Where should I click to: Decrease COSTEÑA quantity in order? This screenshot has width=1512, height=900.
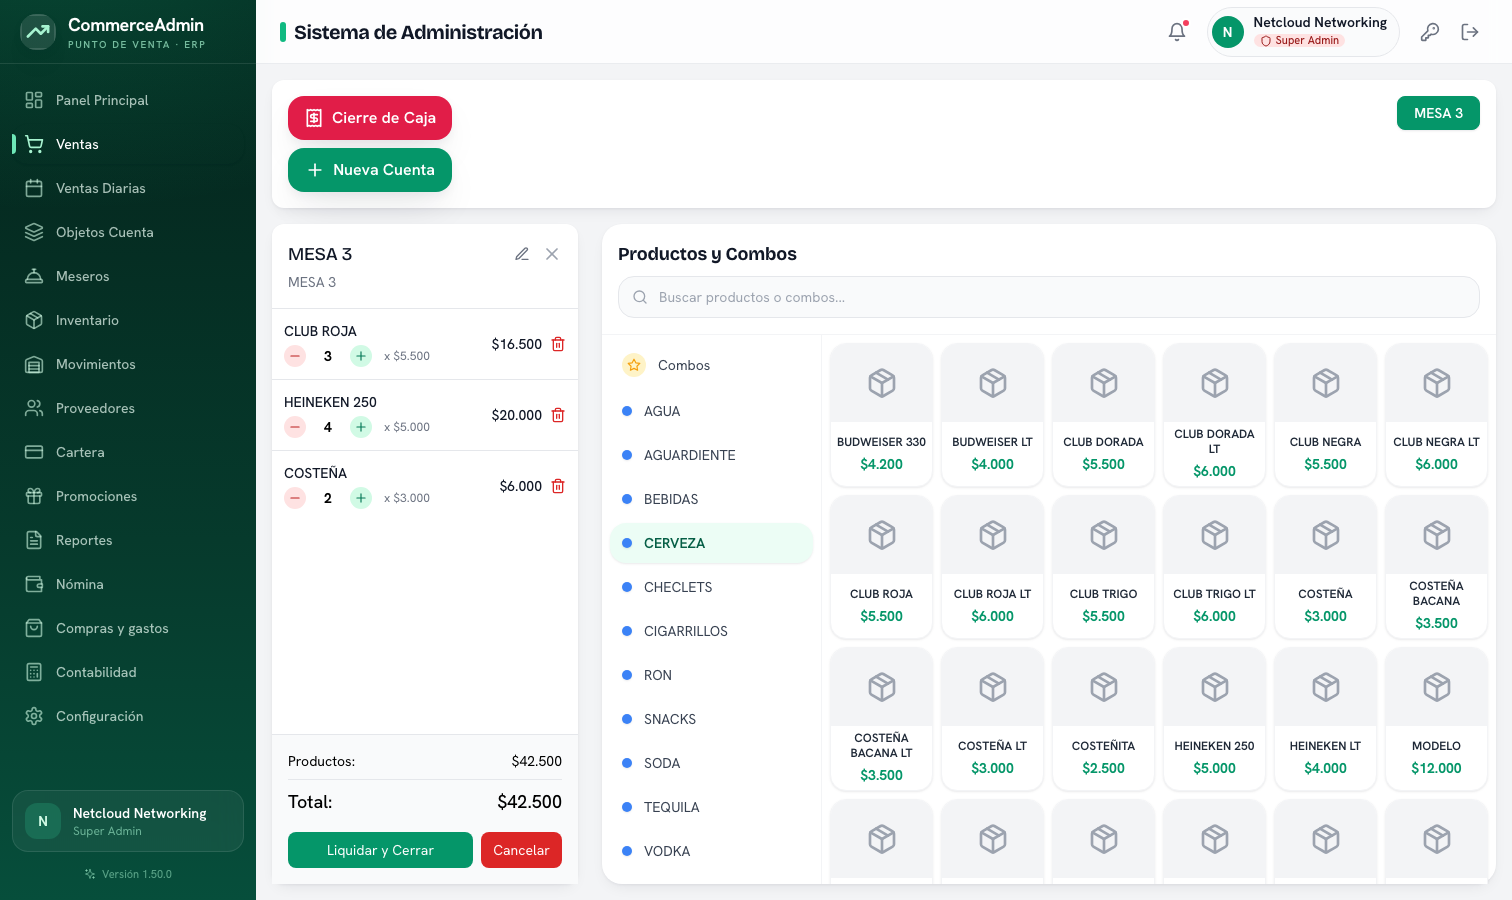click(x=295, y=498)
